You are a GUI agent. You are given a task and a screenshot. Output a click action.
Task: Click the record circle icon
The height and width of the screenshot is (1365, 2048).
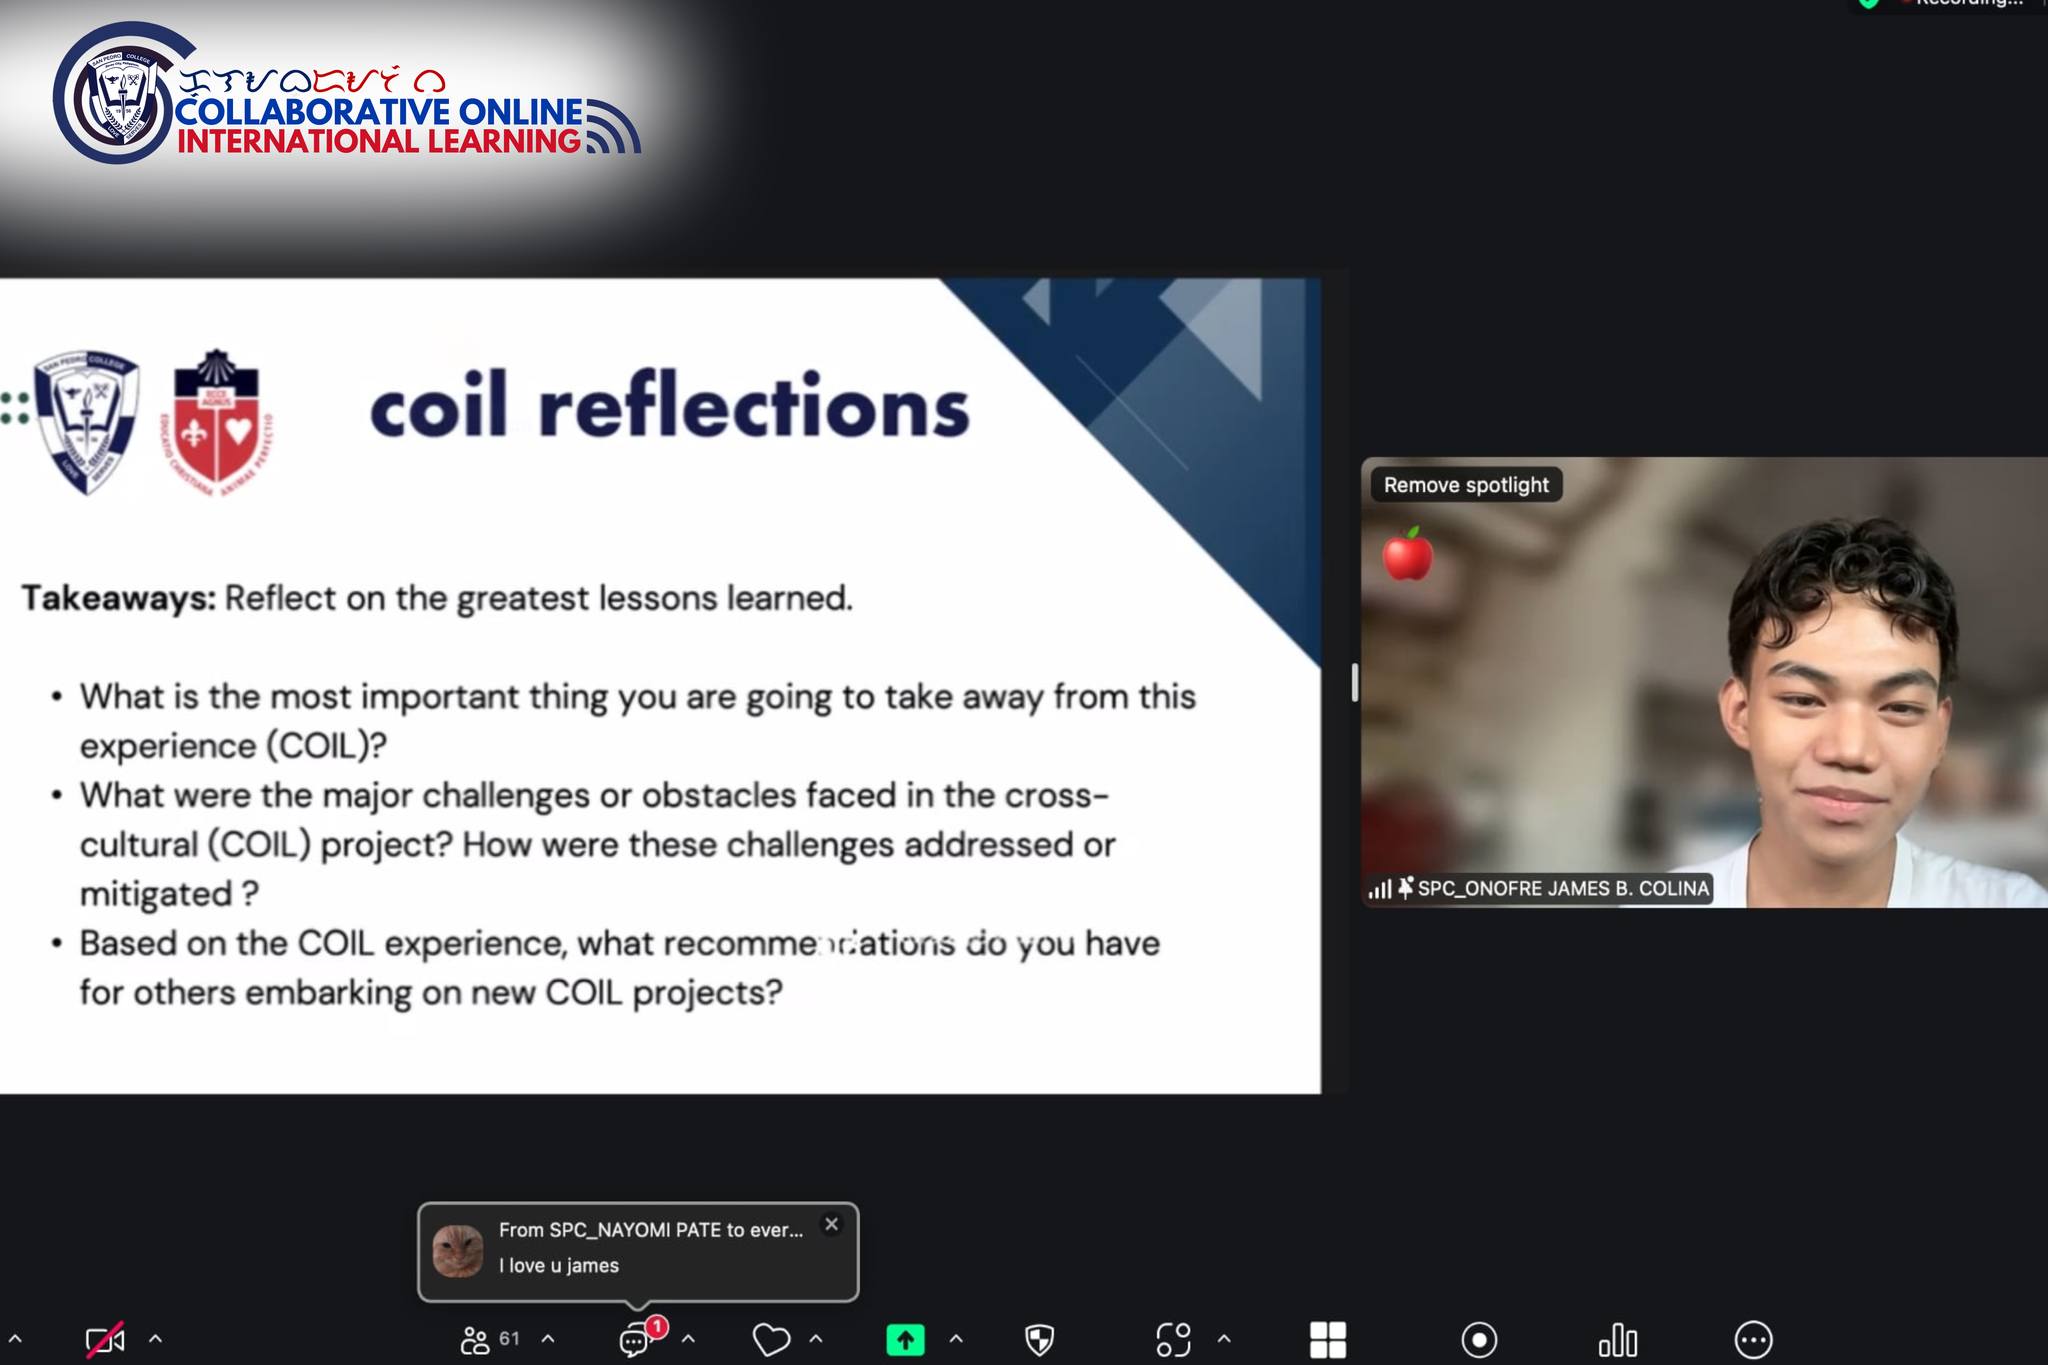(1479, 1340)
